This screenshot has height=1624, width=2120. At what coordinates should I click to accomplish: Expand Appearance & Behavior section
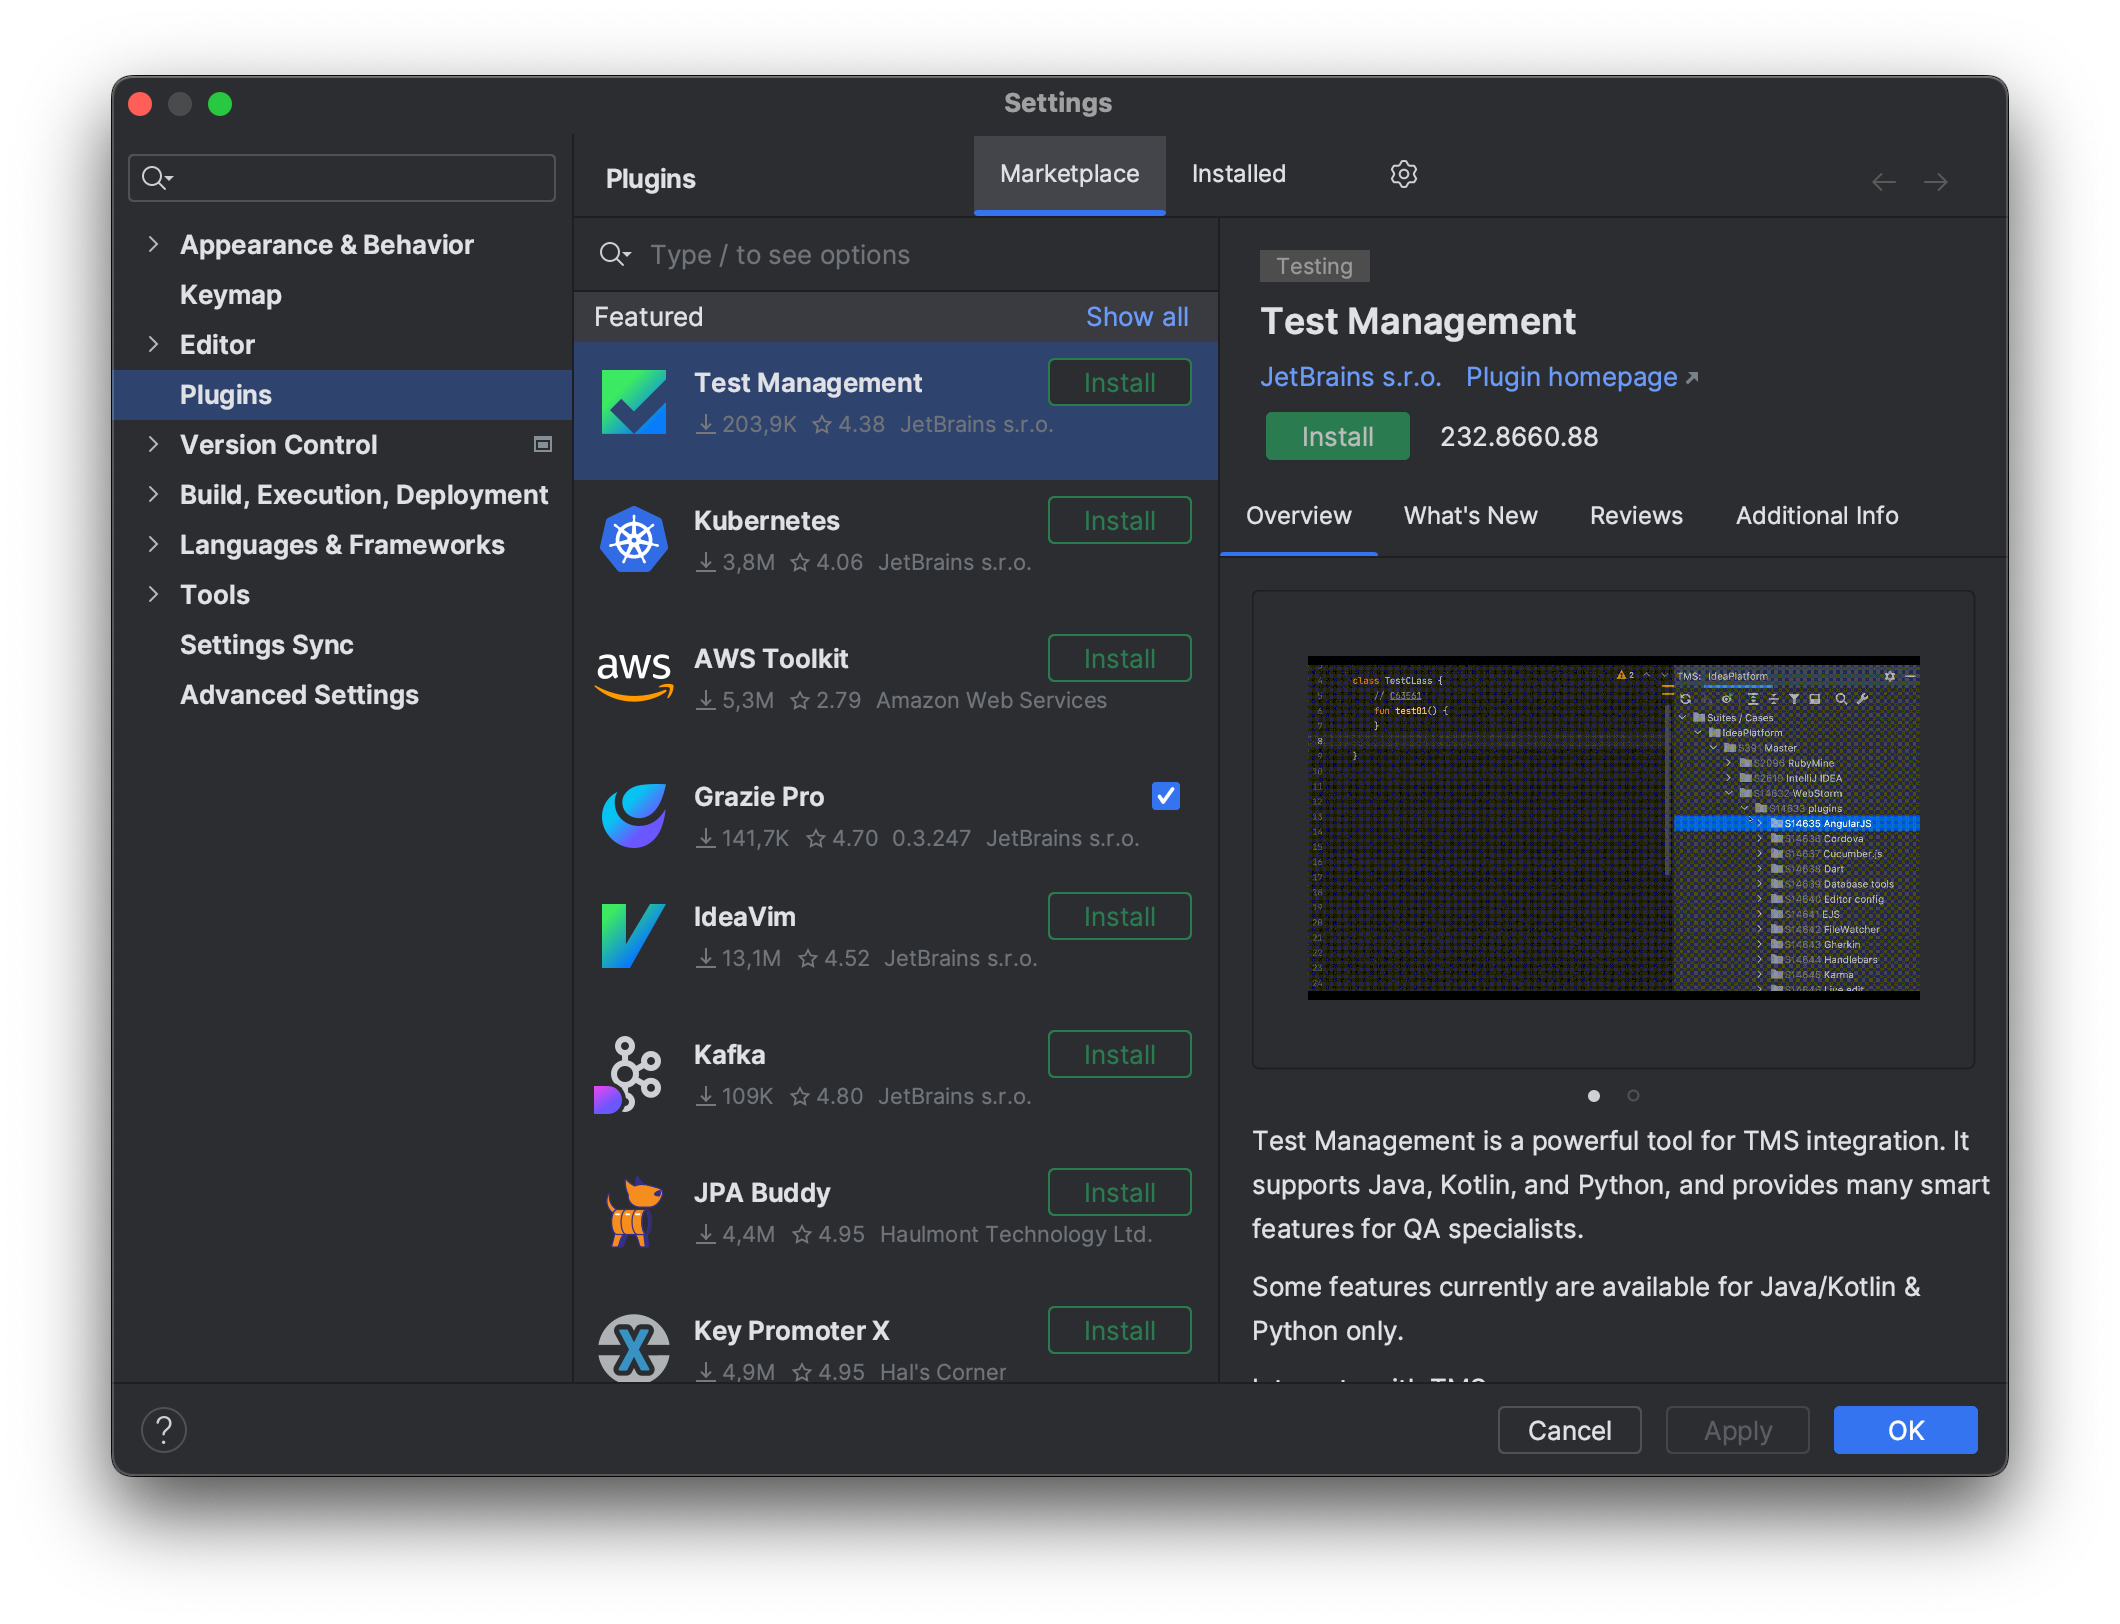pyautogui.click(x=153, y=244)
